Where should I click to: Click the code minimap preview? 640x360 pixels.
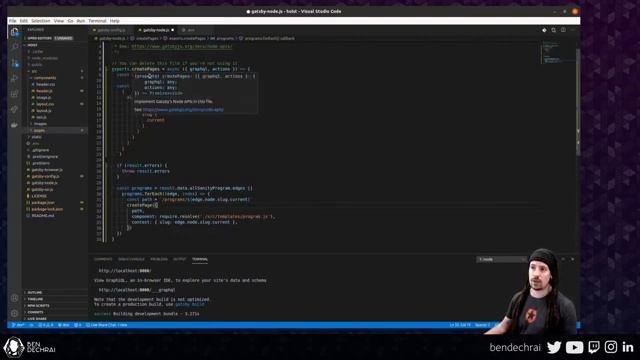[558, 53]
